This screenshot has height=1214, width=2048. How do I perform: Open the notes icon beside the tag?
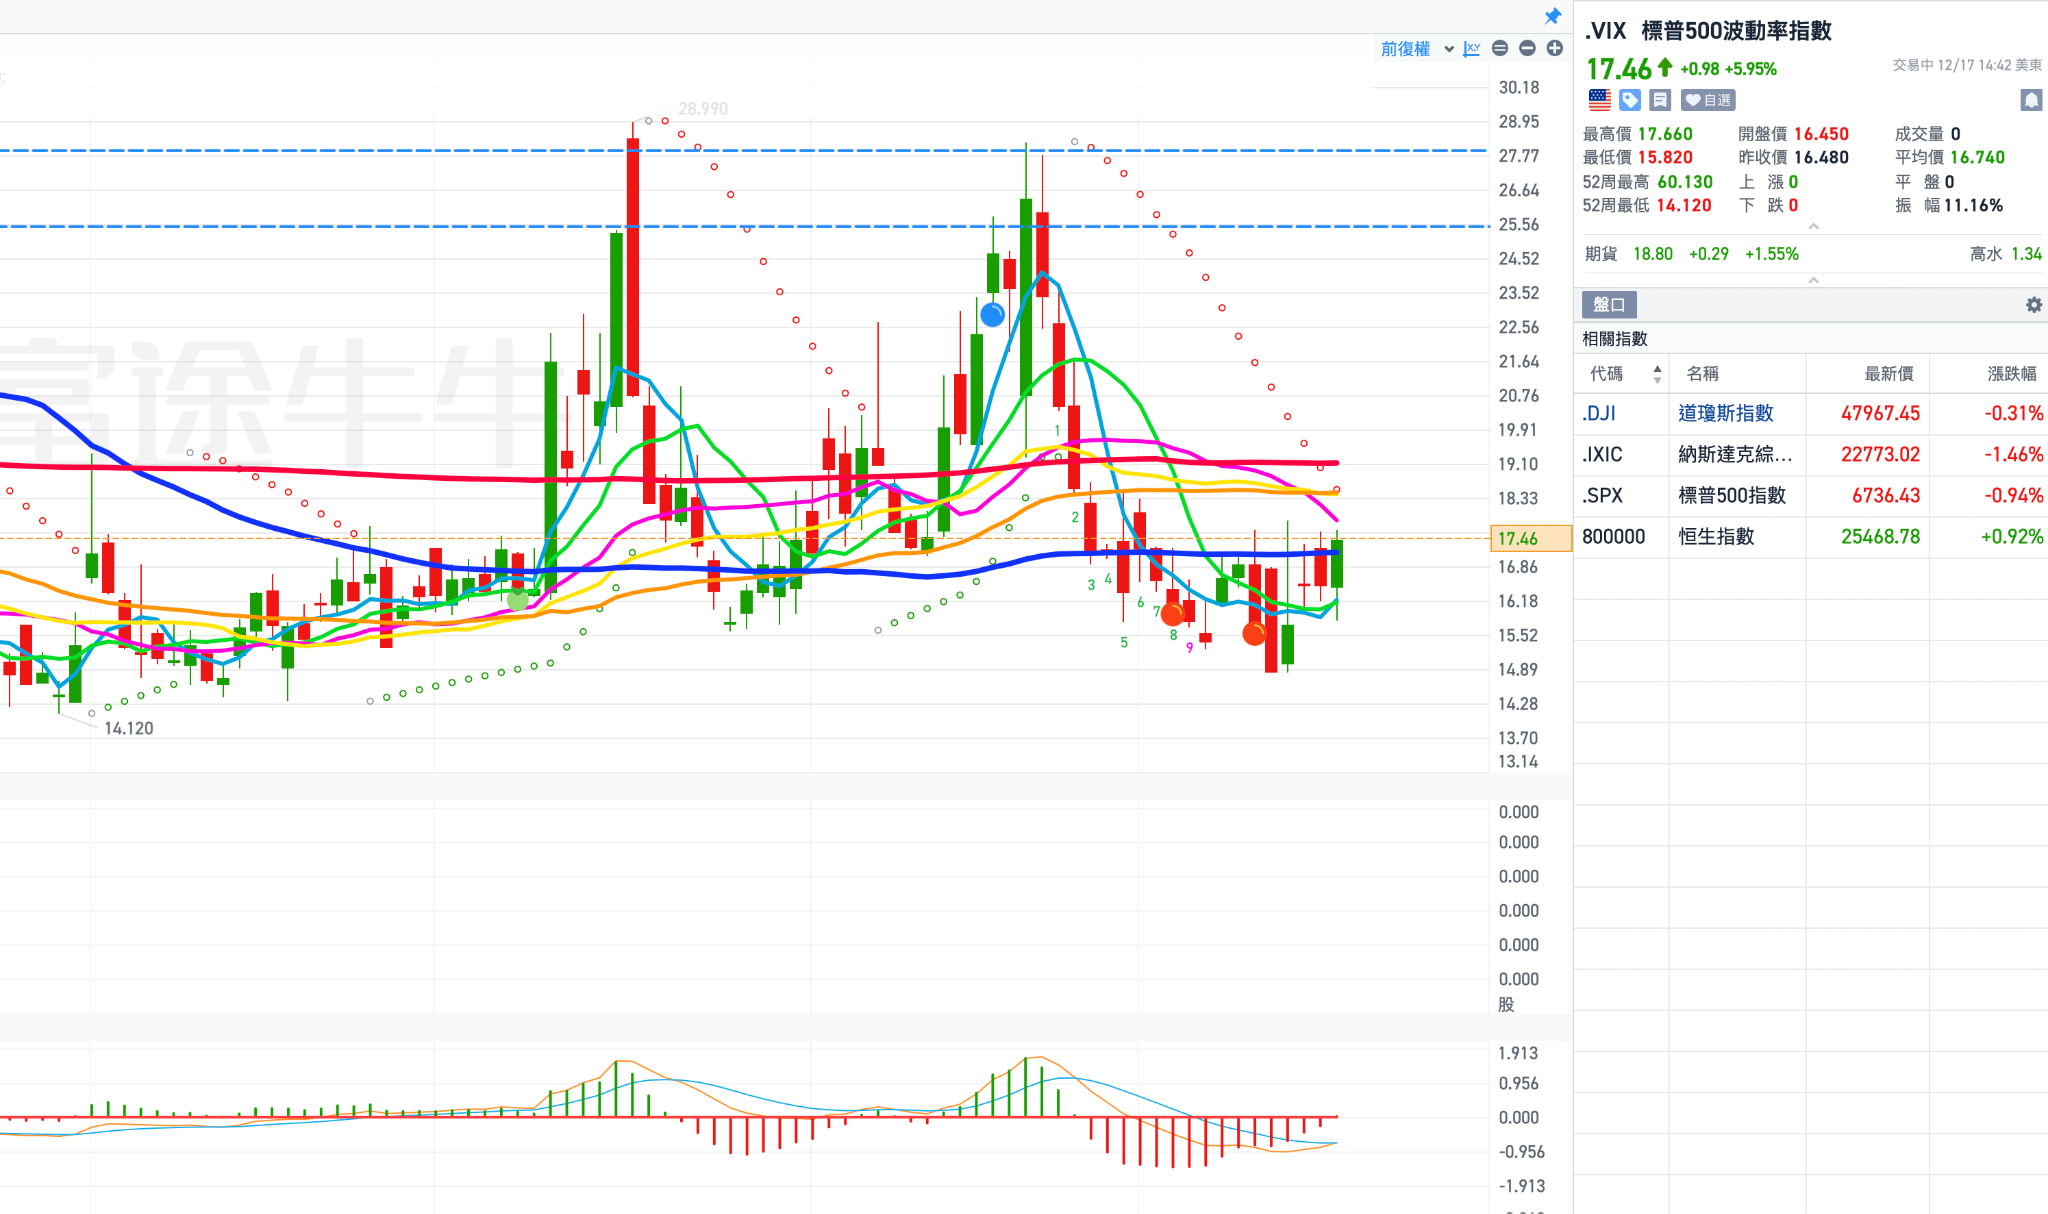coord(1660,100)
